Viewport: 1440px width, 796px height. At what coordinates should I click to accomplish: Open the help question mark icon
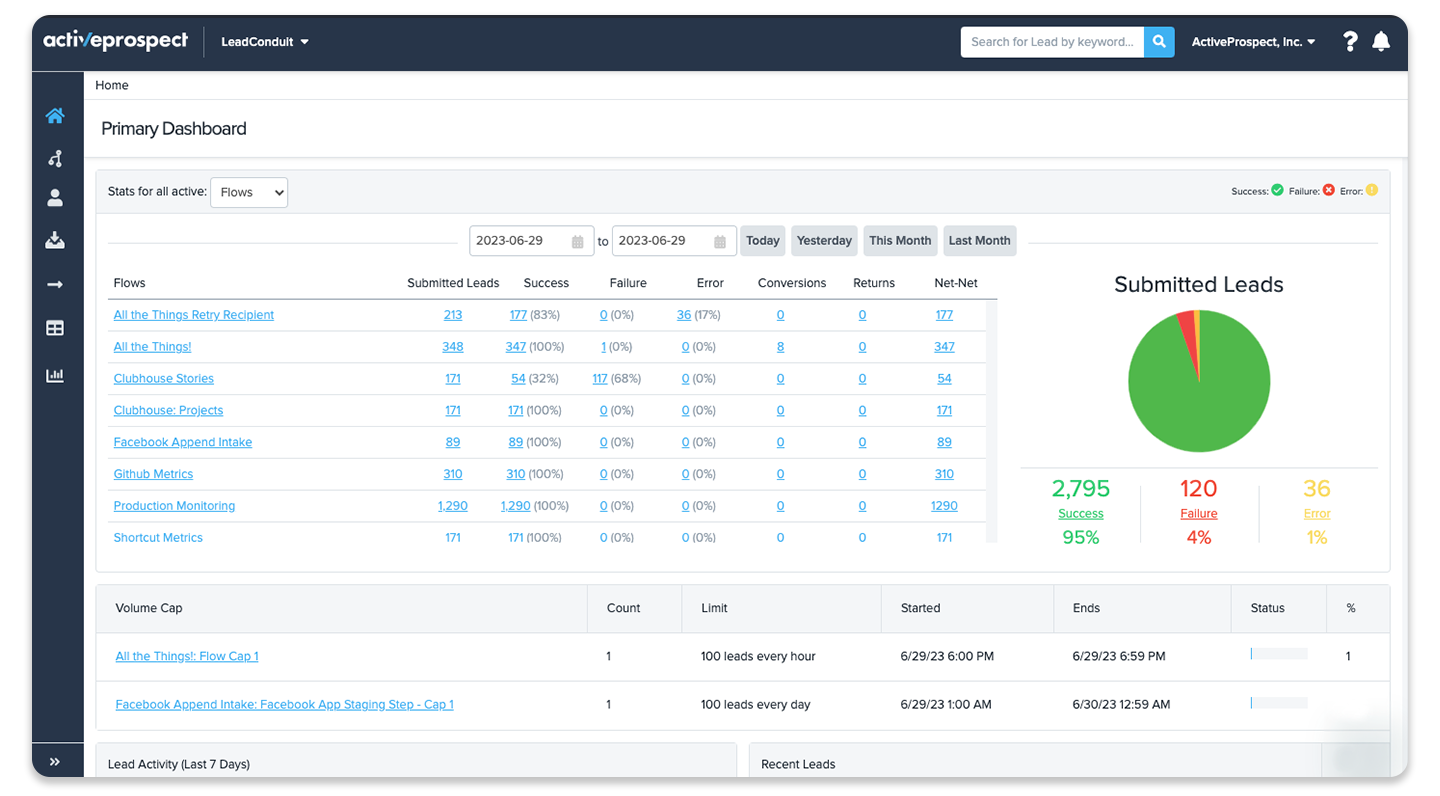coord(1350,42)
